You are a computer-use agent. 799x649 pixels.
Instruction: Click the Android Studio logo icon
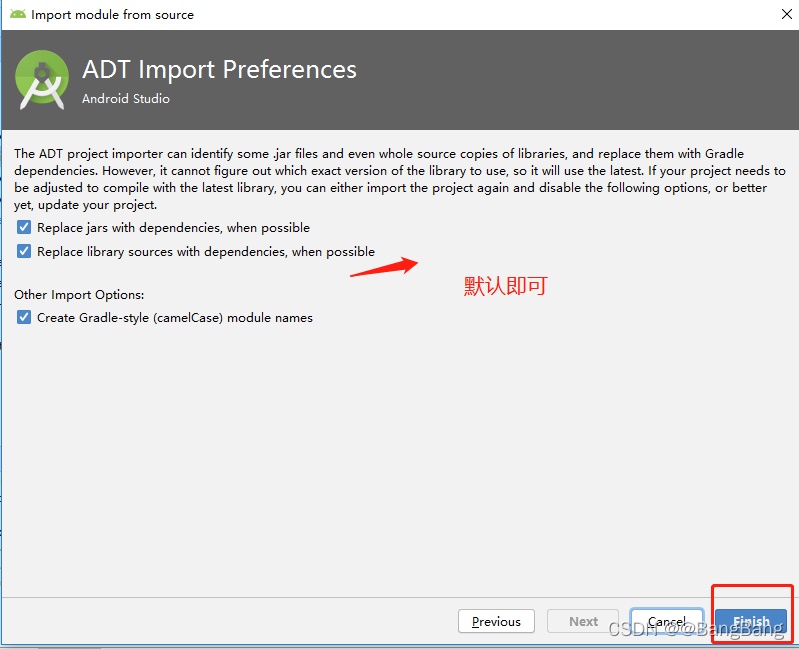pos(42,80)
